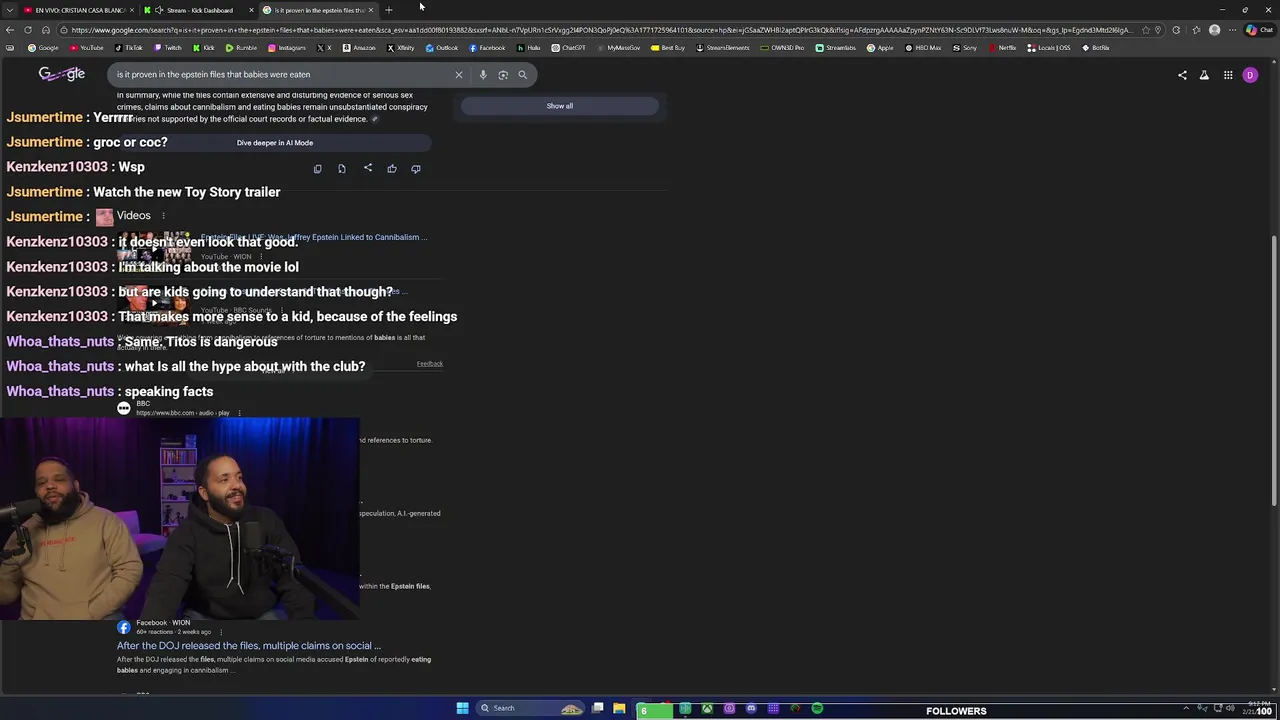Submit search with the magnifier icon
1280x720 pixels.
click(x=522, y=75)
